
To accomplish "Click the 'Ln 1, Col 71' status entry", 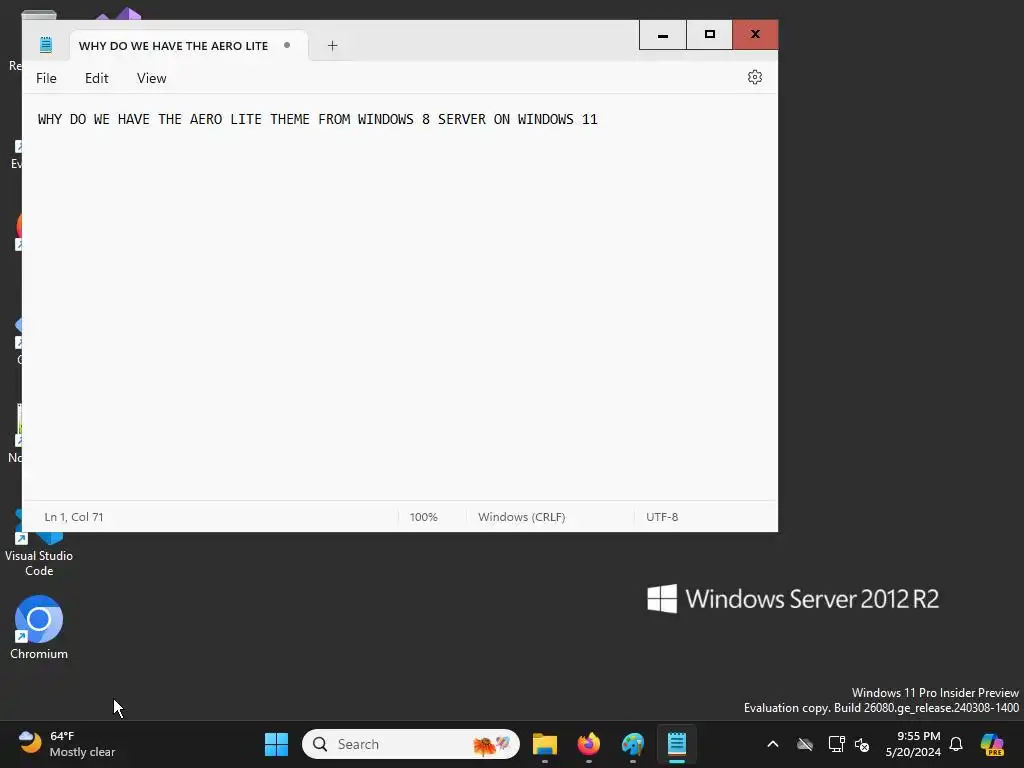I will 74,517.
